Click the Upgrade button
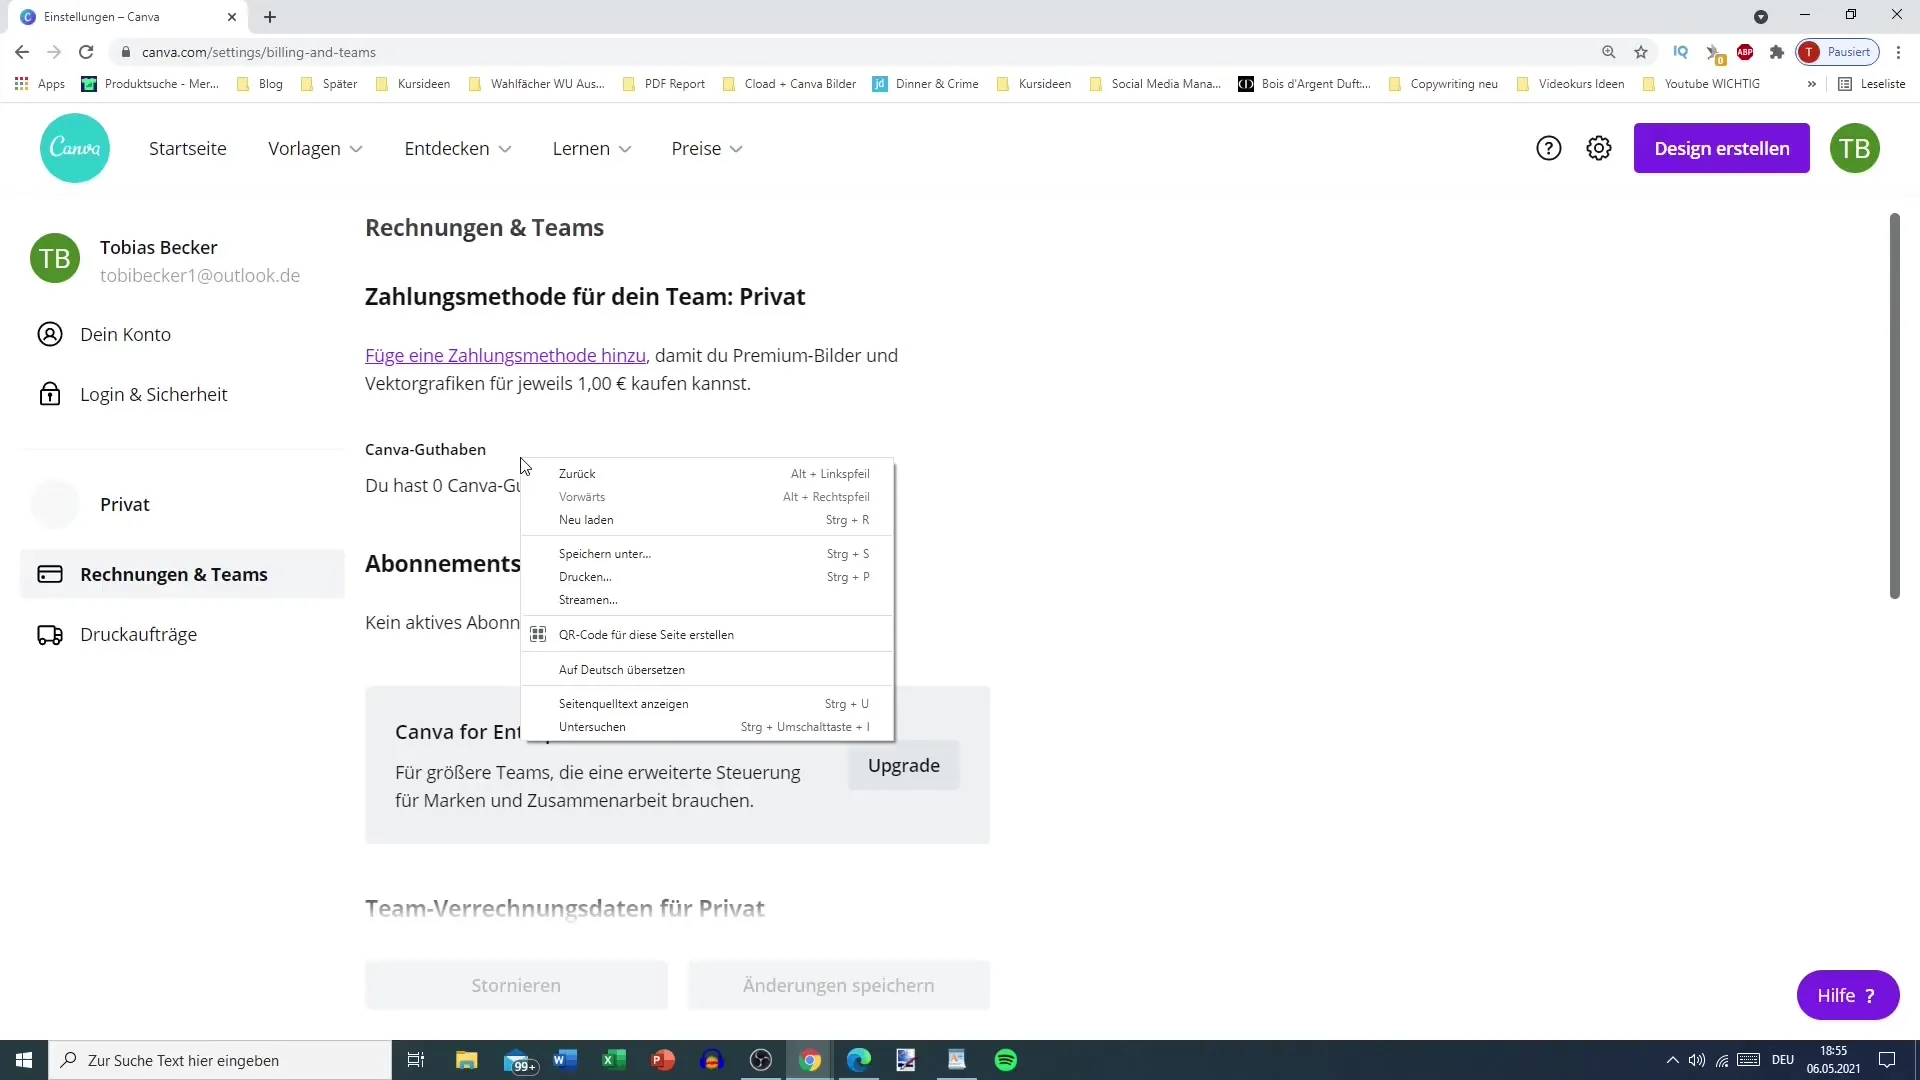The width and height of the screenshot is (1920, 1080). (904, 765)
